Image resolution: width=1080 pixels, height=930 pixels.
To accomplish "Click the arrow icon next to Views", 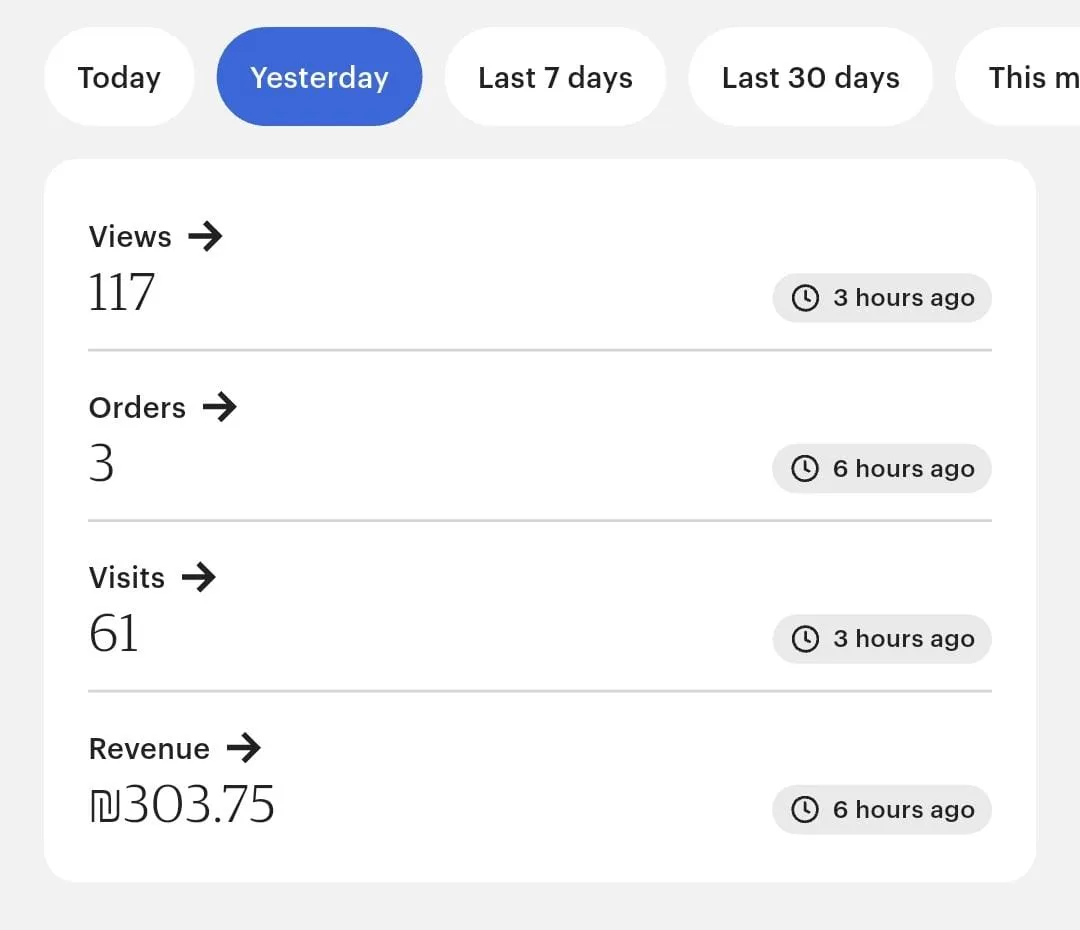I will click(x=205, y=237).
